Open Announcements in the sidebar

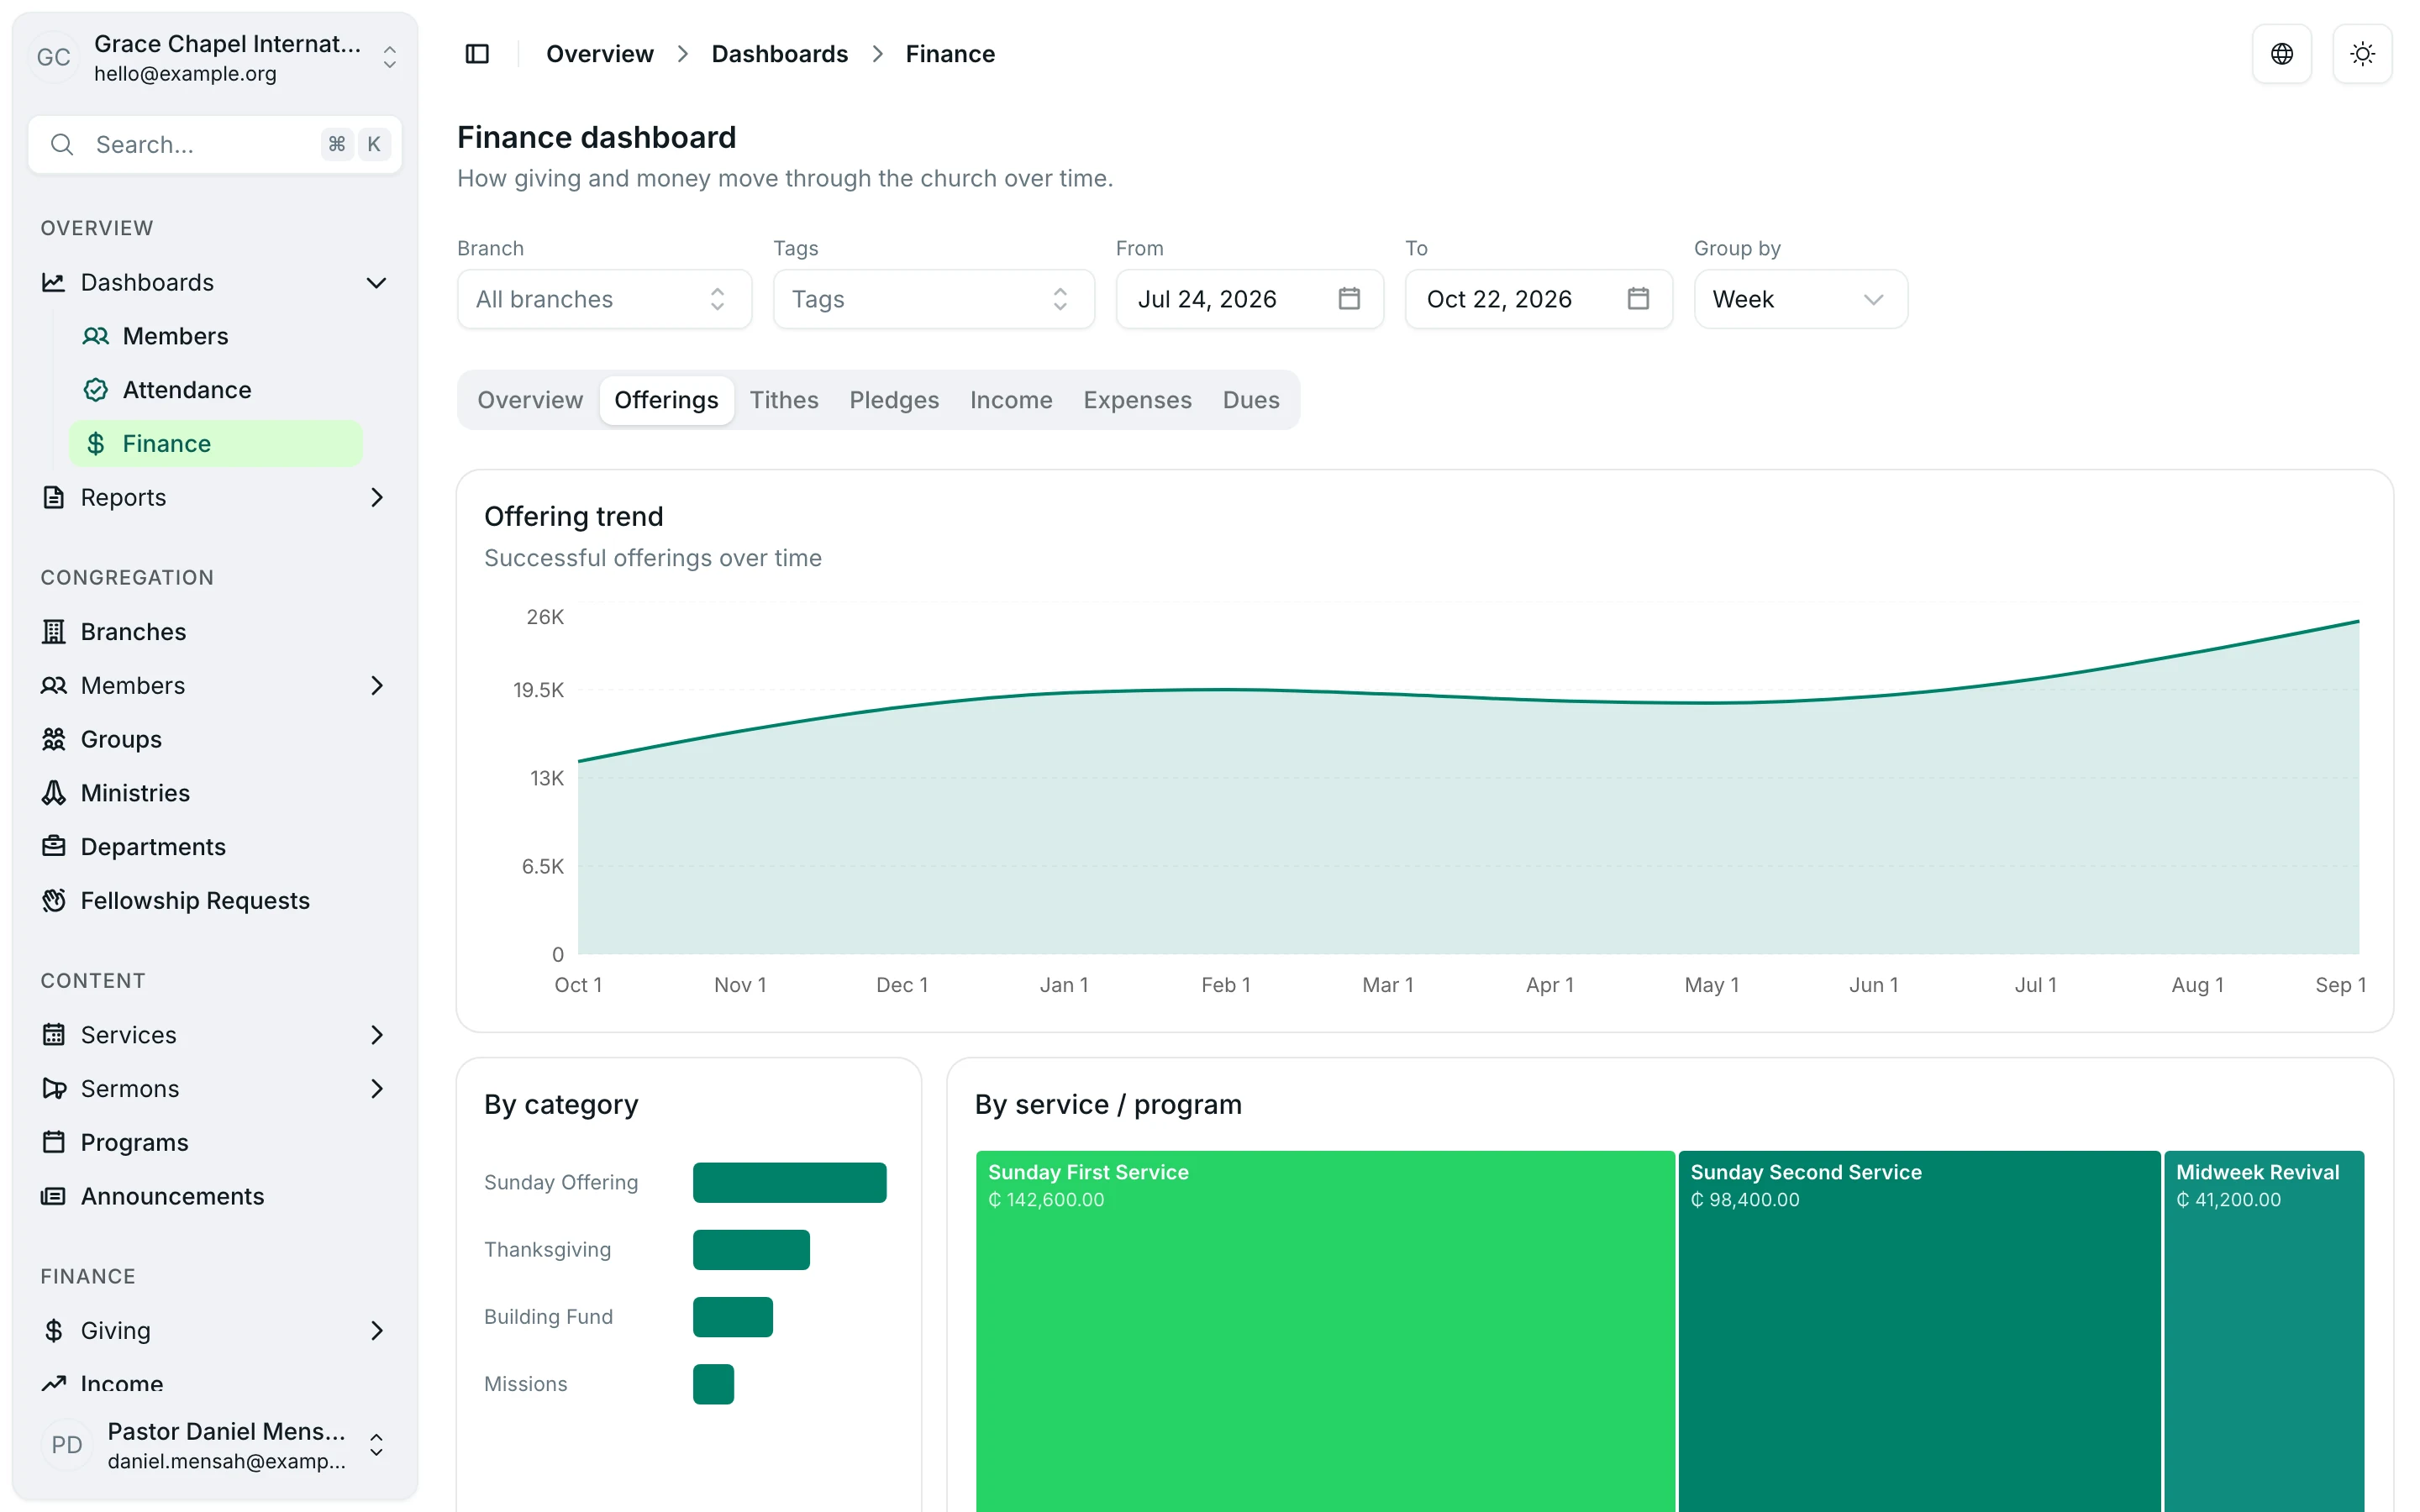click(214, 1196)
